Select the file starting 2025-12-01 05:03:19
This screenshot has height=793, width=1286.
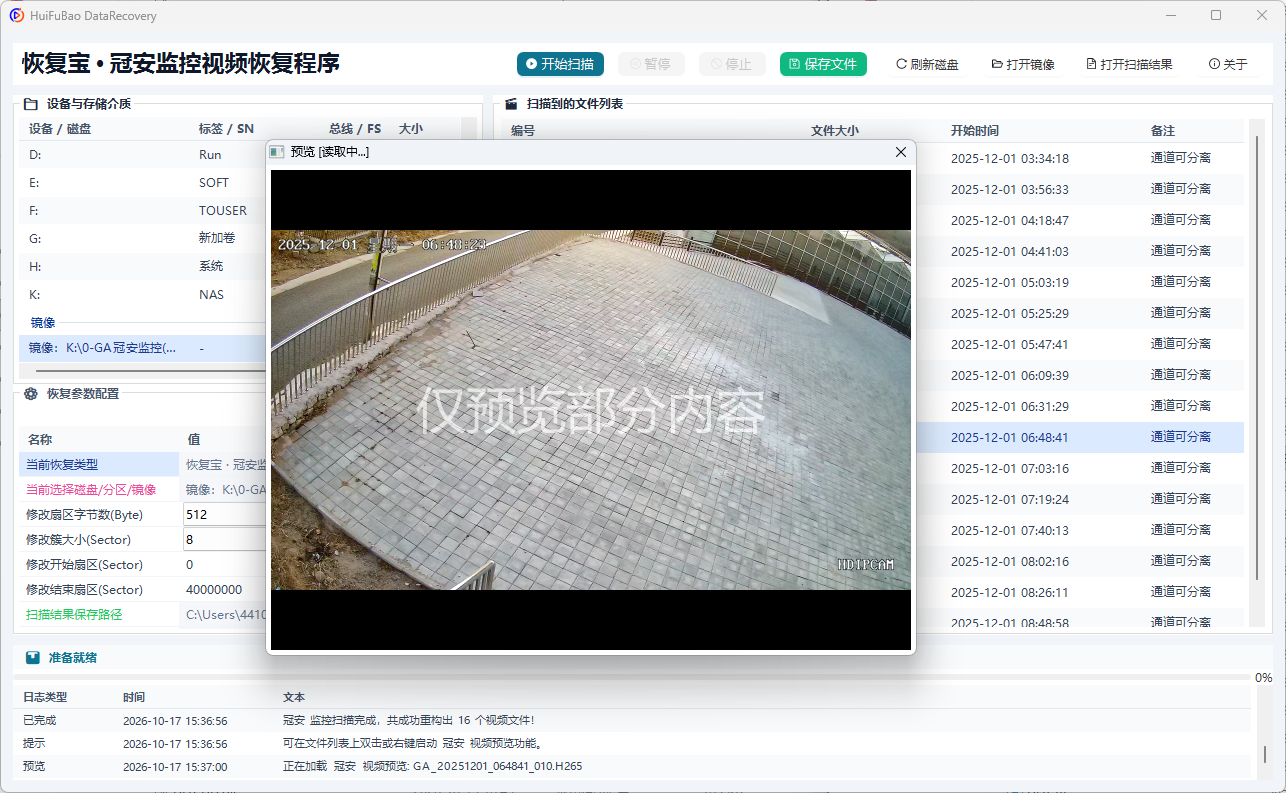click(x=1080, y=282)
